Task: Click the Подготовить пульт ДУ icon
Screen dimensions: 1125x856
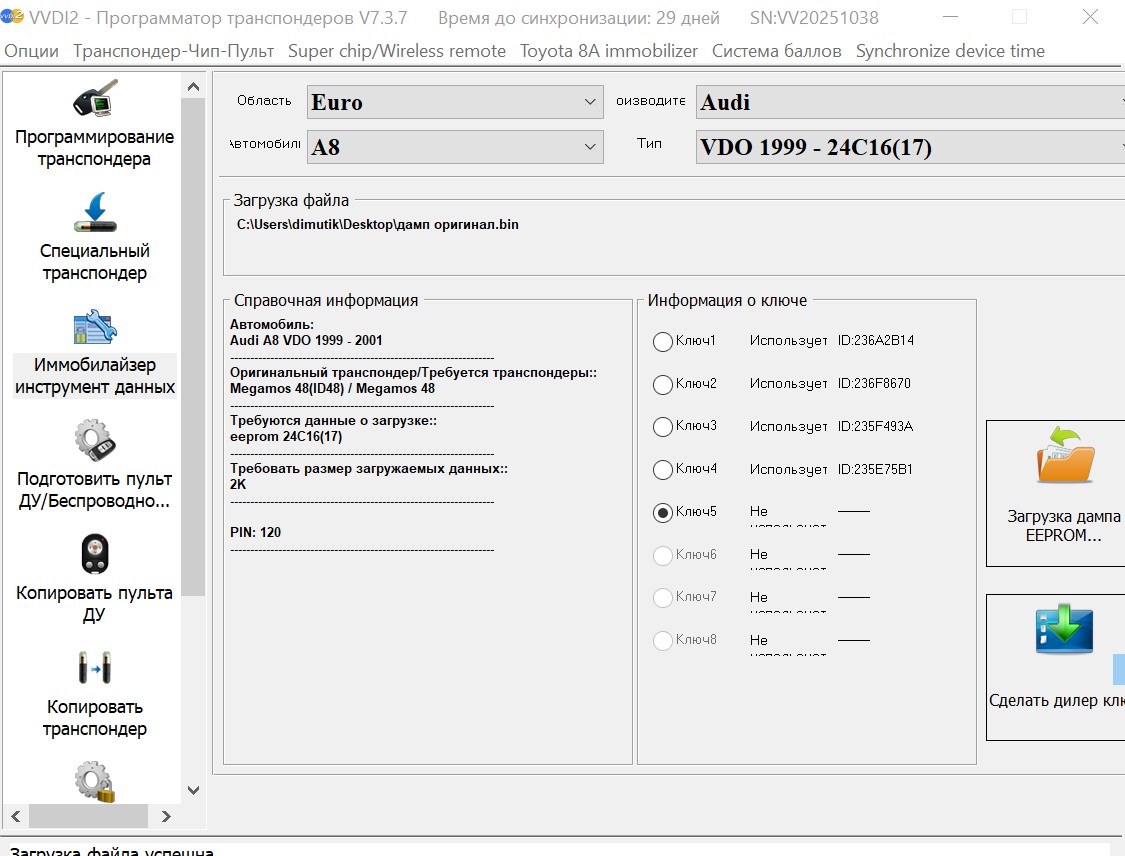Action: pyautogui.click(x=94, y=441)
